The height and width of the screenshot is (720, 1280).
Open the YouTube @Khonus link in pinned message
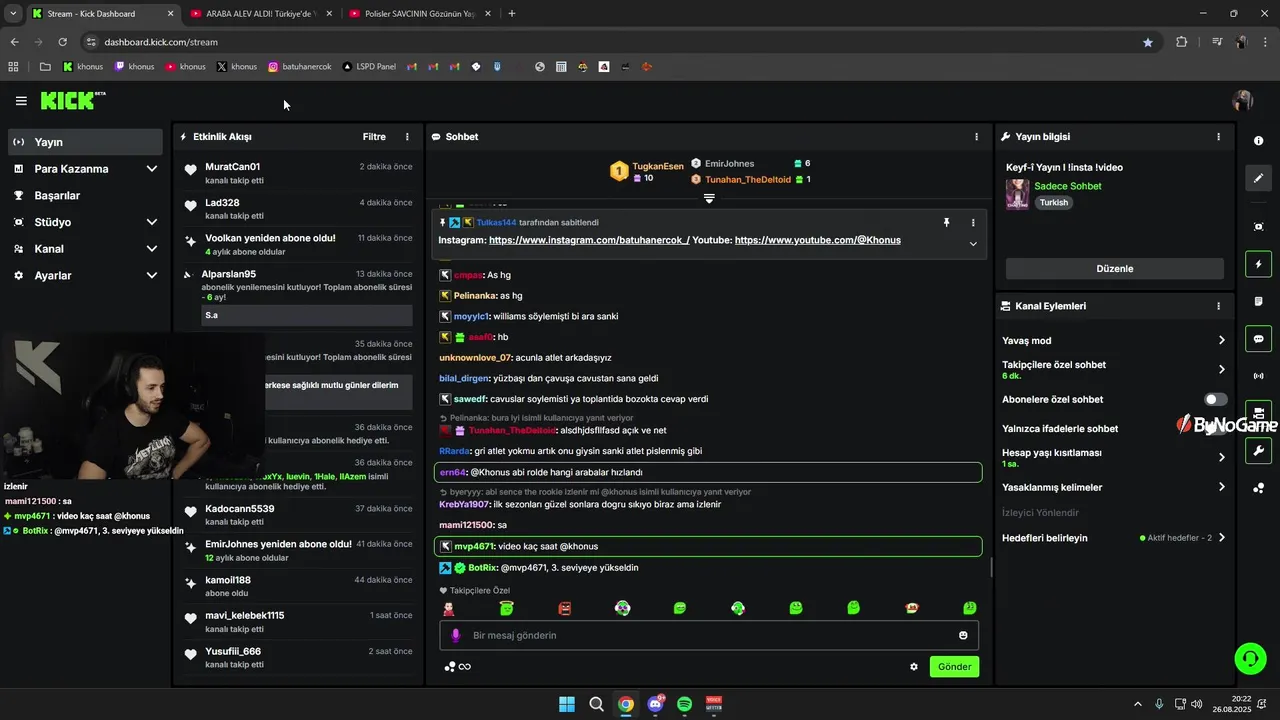pos(817,240)
